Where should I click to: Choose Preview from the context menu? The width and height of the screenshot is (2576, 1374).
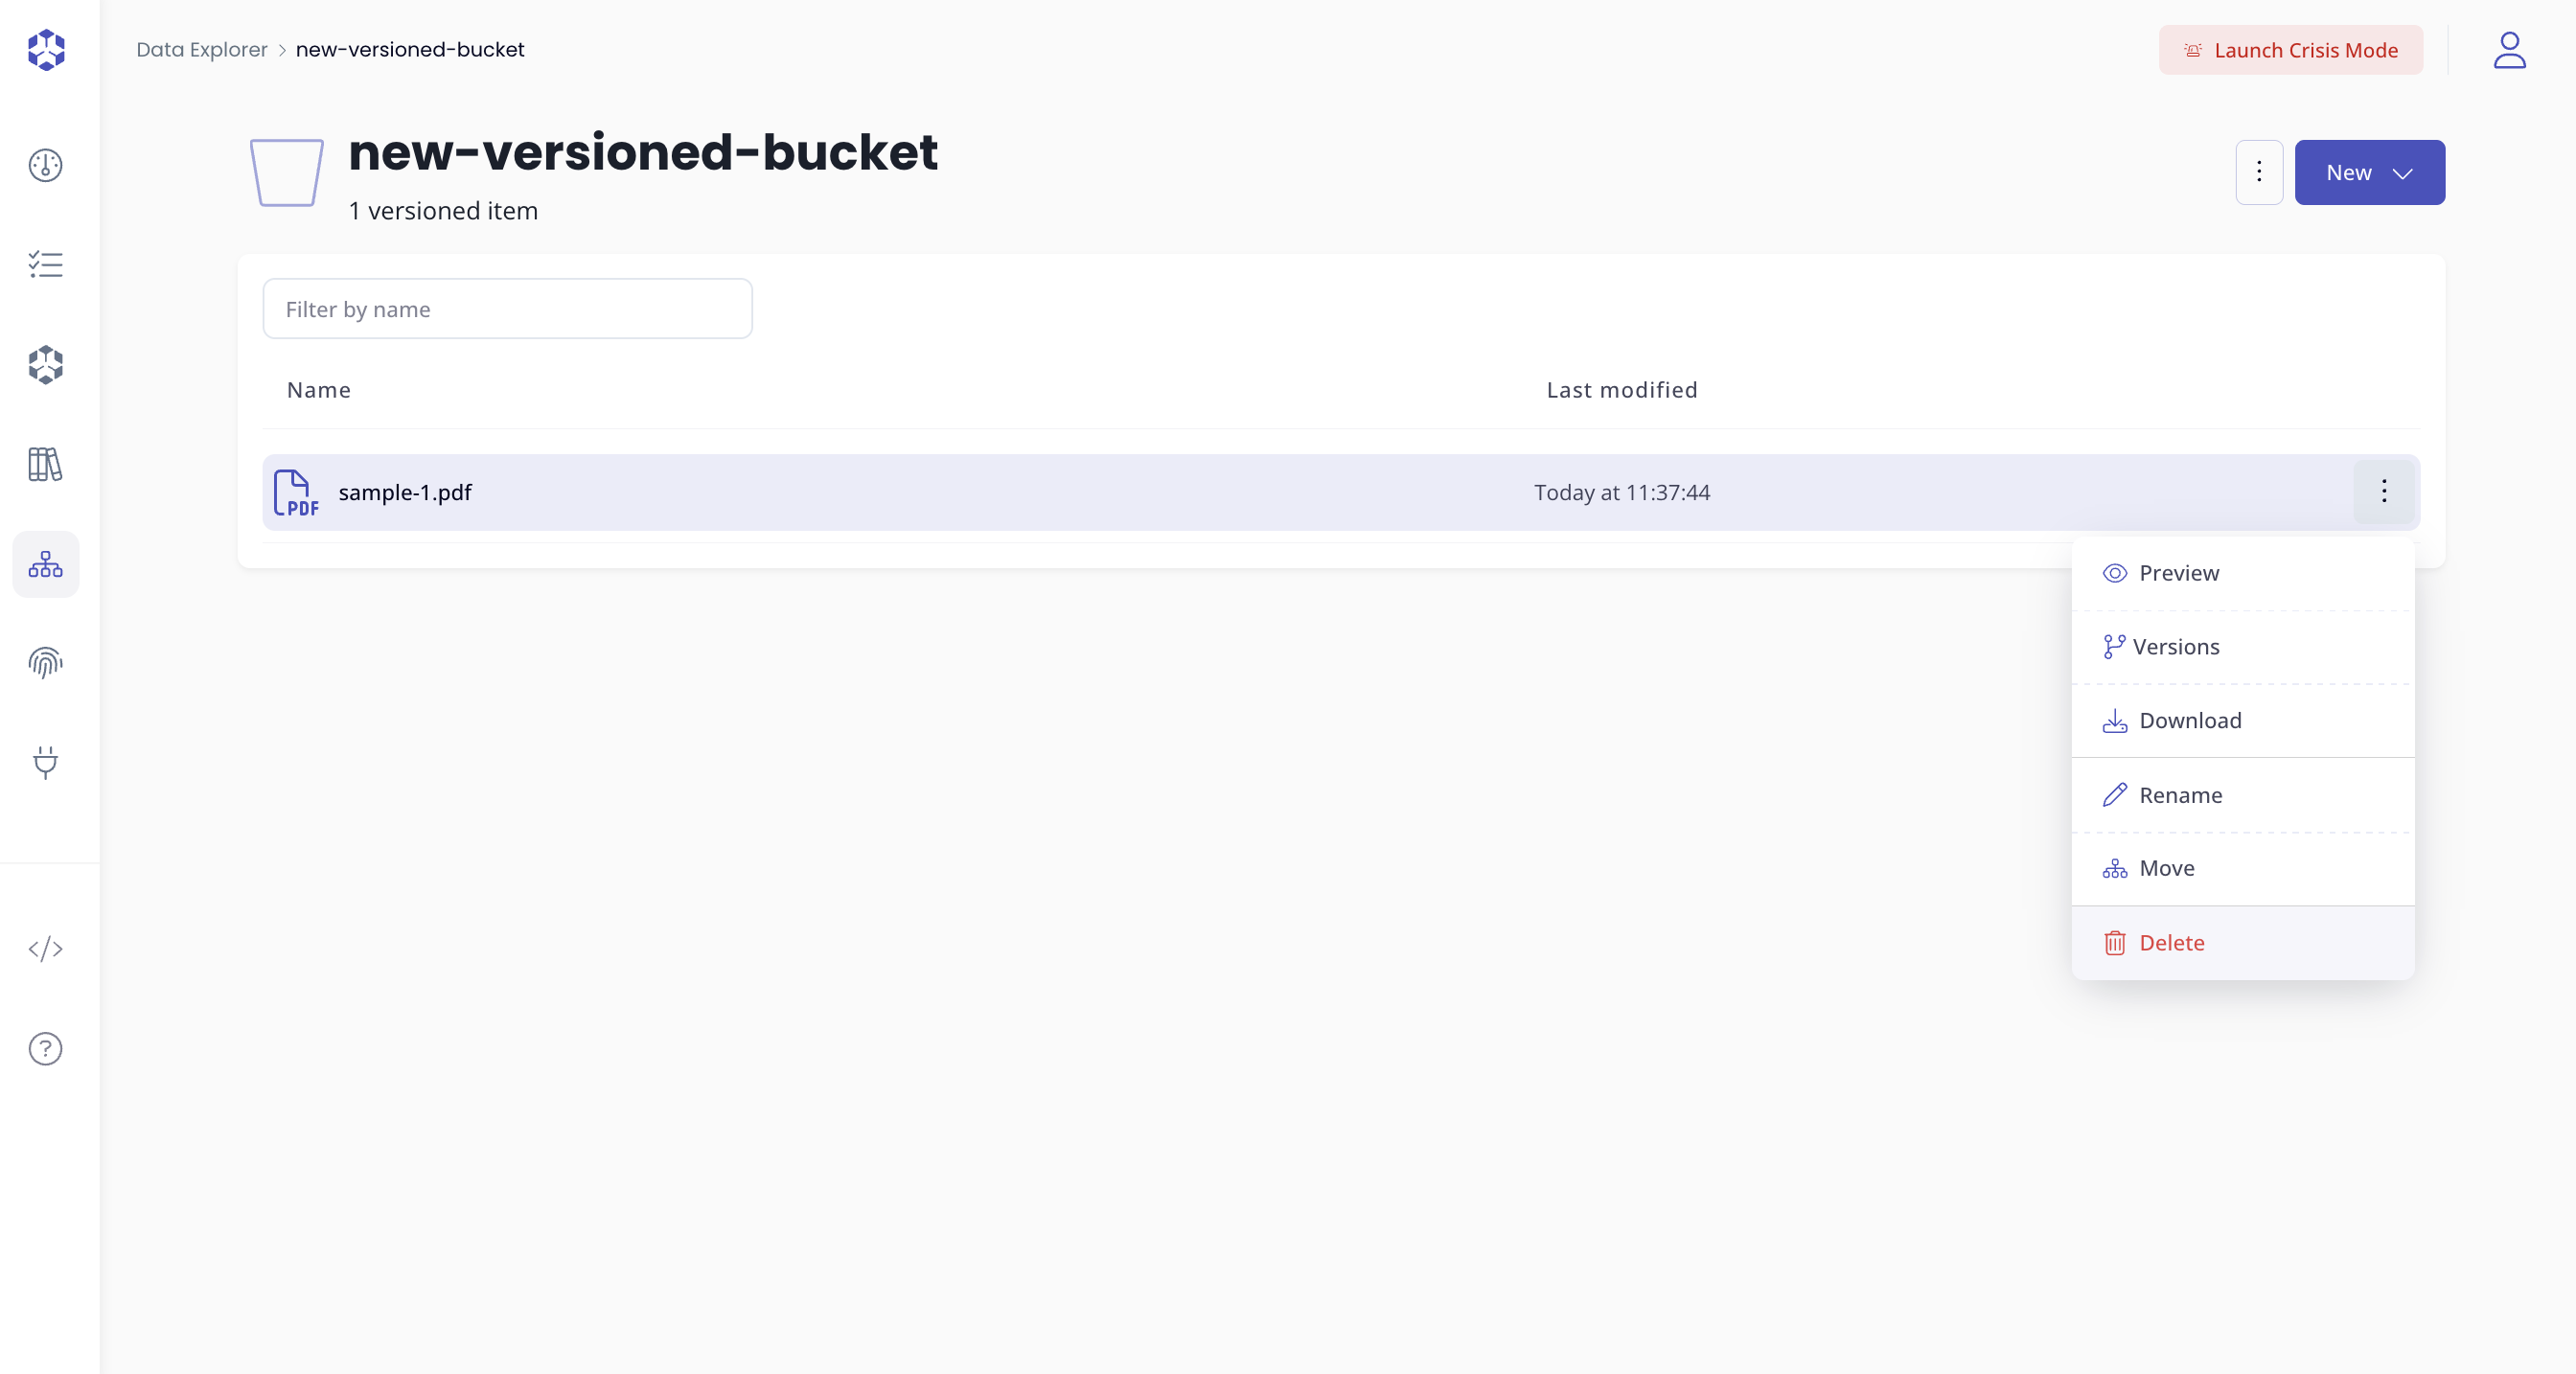[x=2178, y=573]
